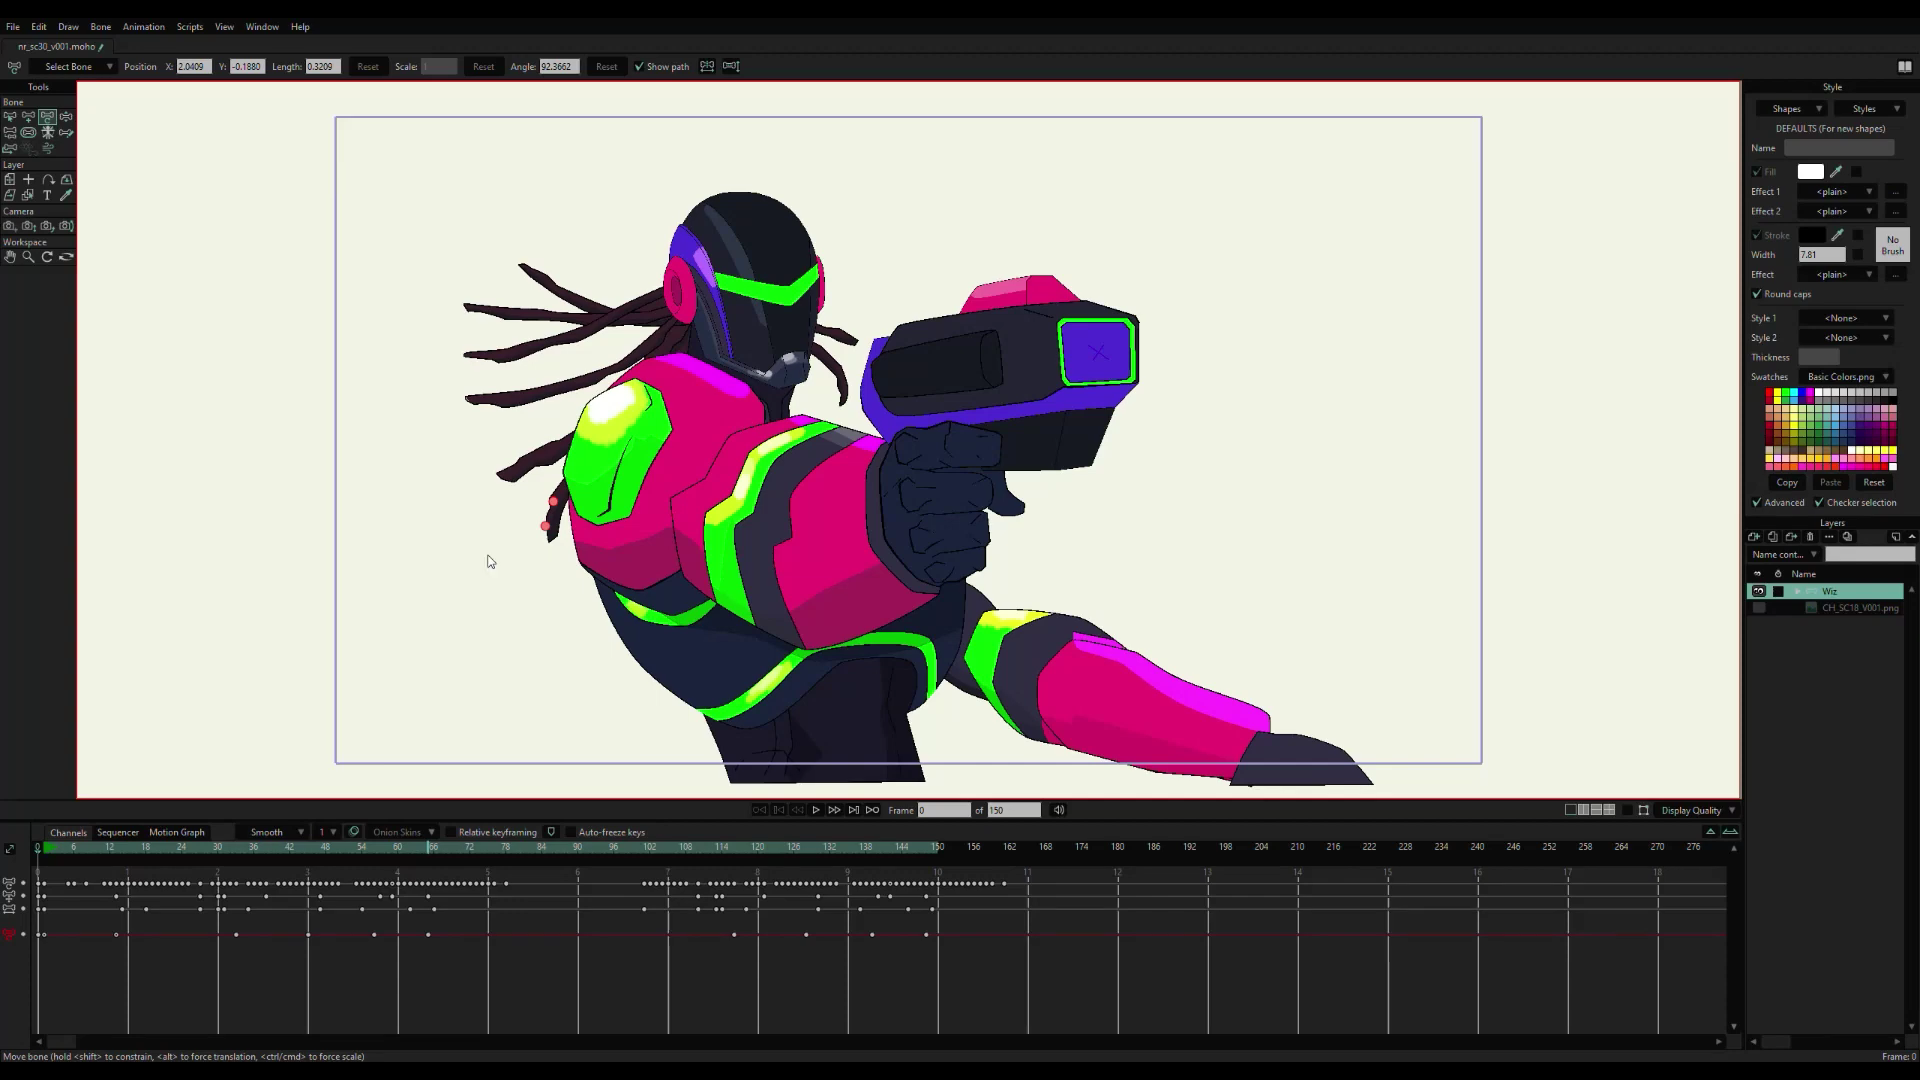
Task: Select the Select Bone tool
Action: coord(10,117)
